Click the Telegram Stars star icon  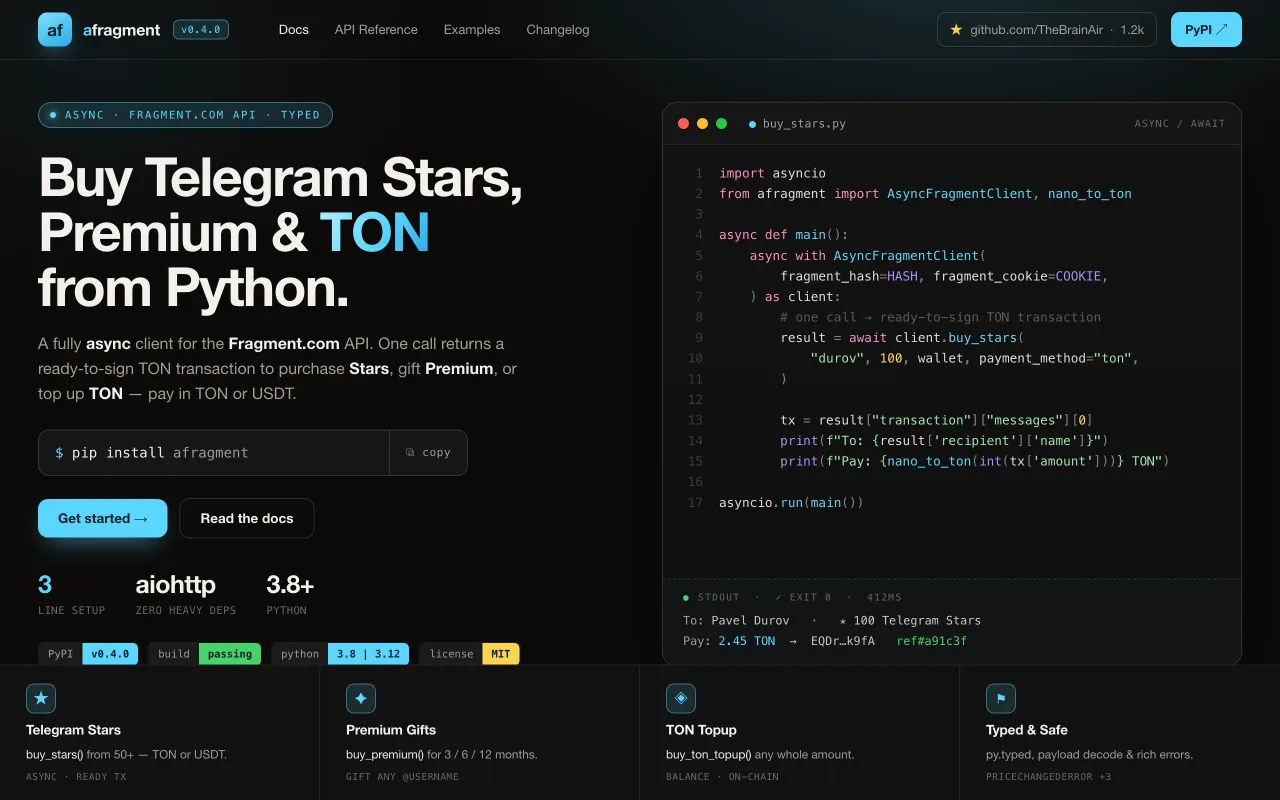pyautogui.click(x=41, y=698)
